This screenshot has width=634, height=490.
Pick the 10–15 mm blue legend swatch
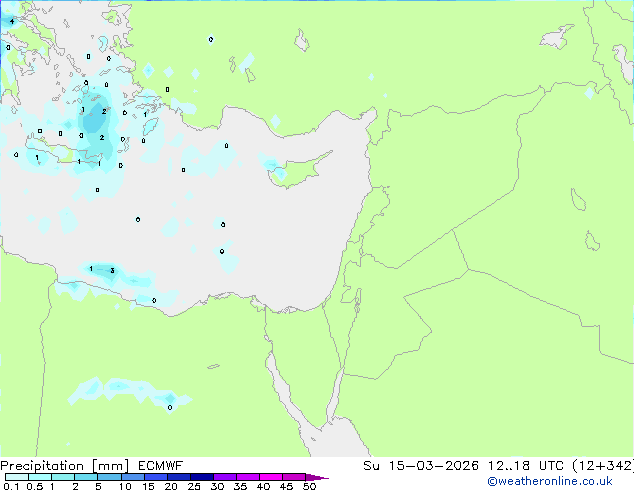pyautogui.click(x=132, y=477)
